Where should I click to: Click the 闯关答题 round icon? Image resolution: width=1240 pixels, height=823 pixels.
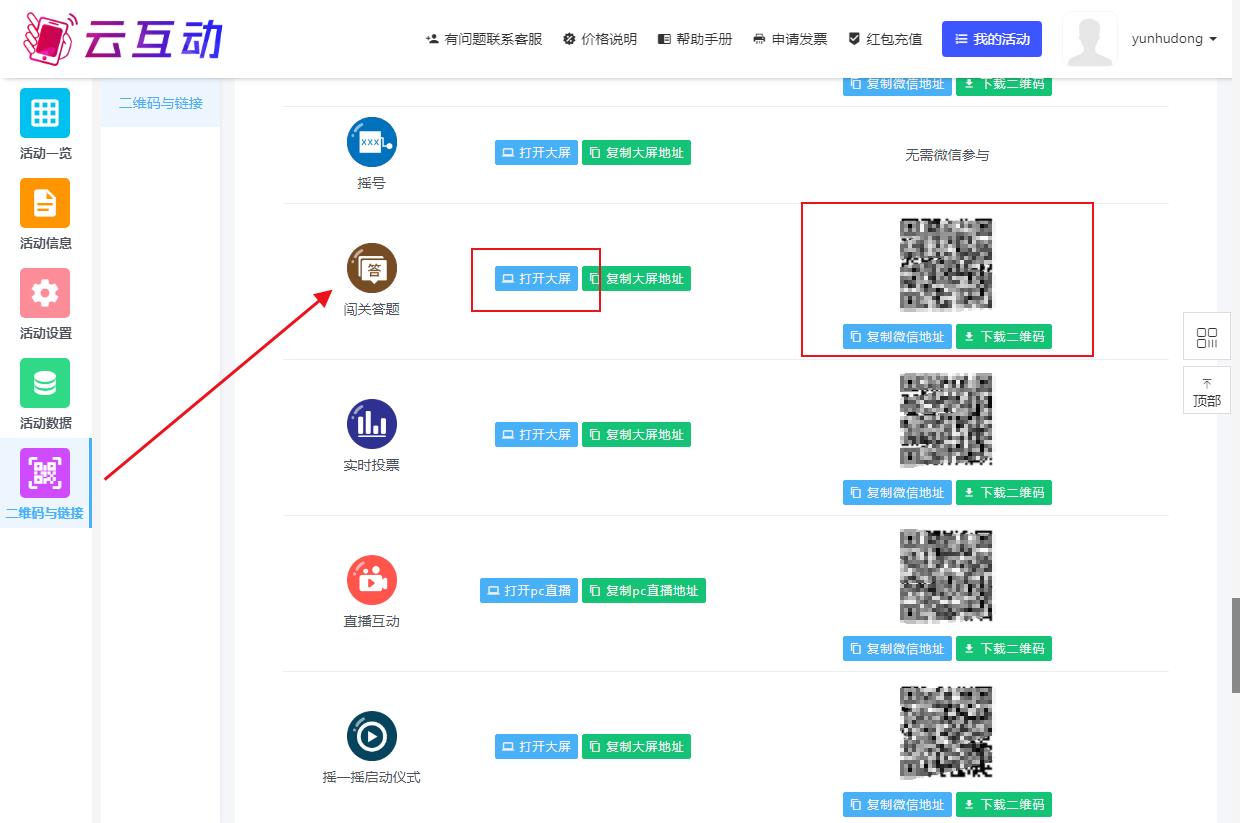point(372,268)
